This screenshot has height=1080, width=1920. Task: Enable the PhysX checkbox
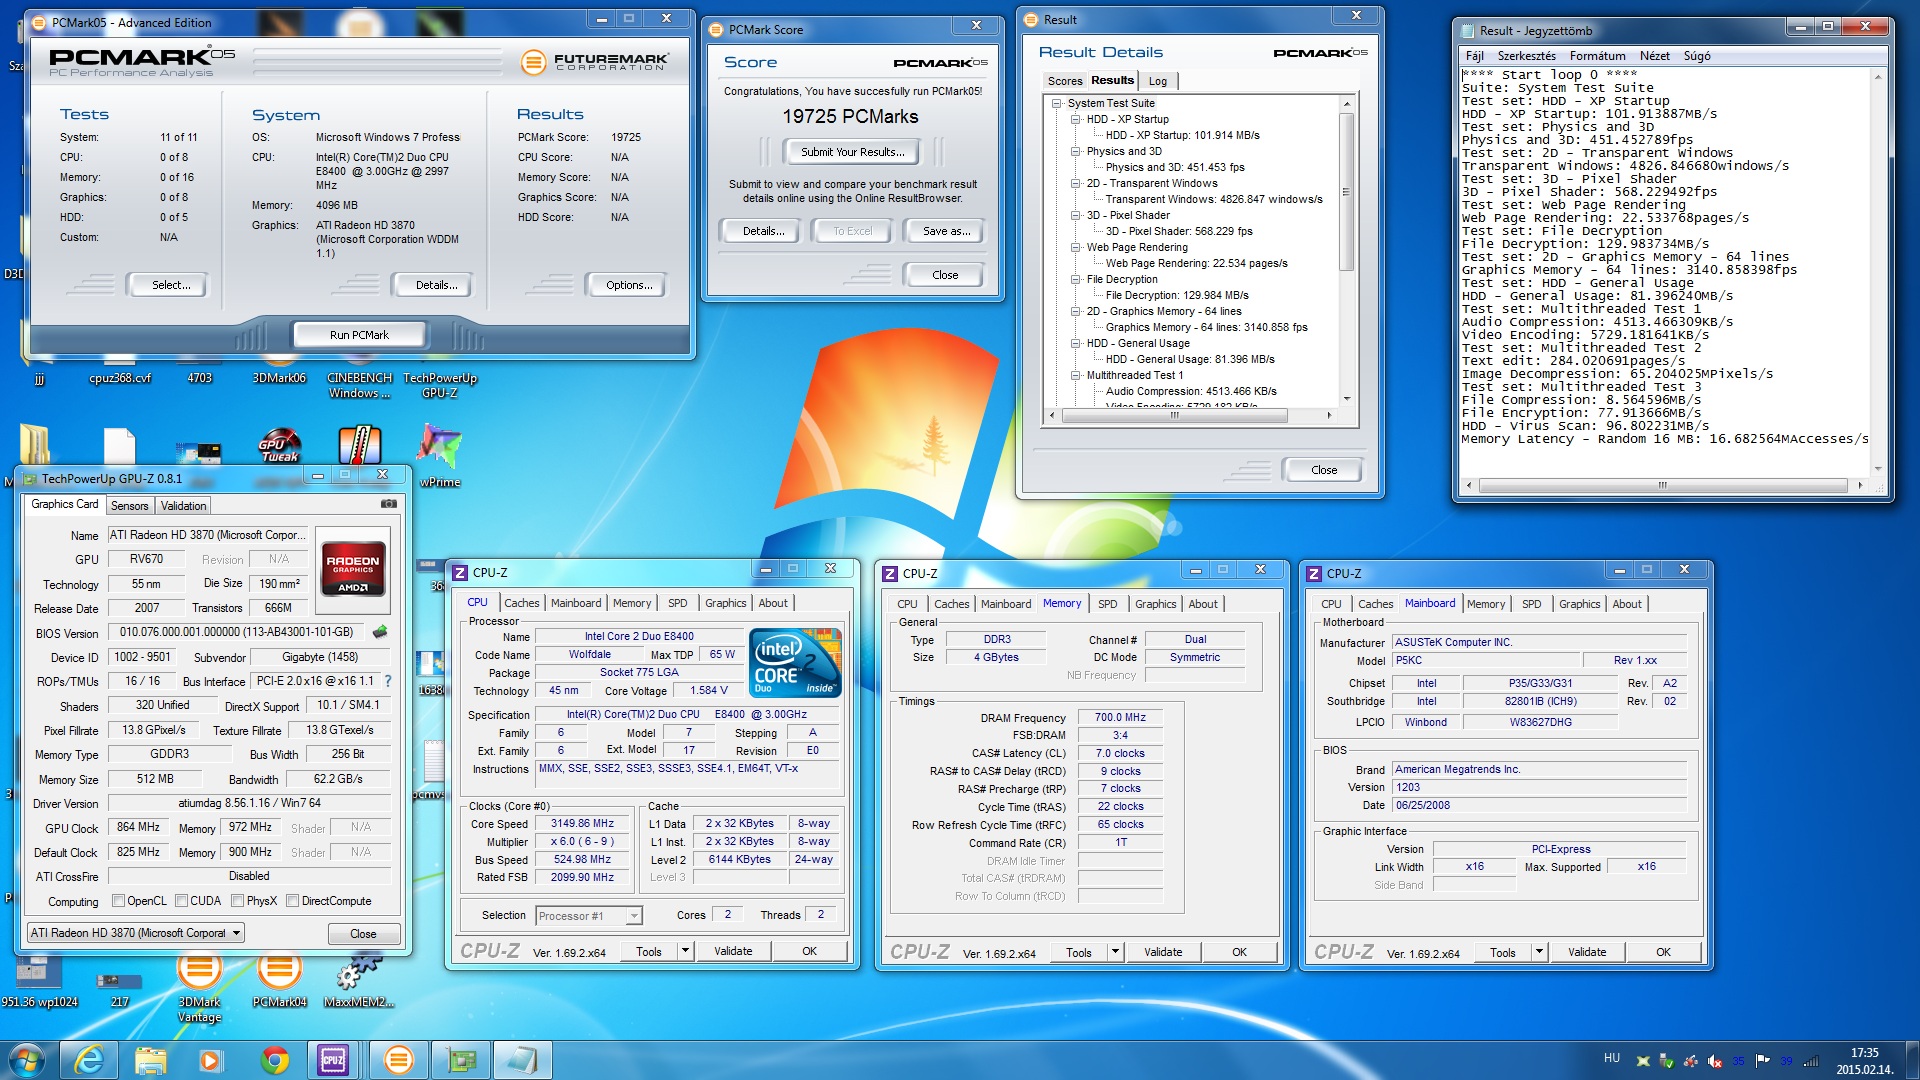tap(237, 901)
